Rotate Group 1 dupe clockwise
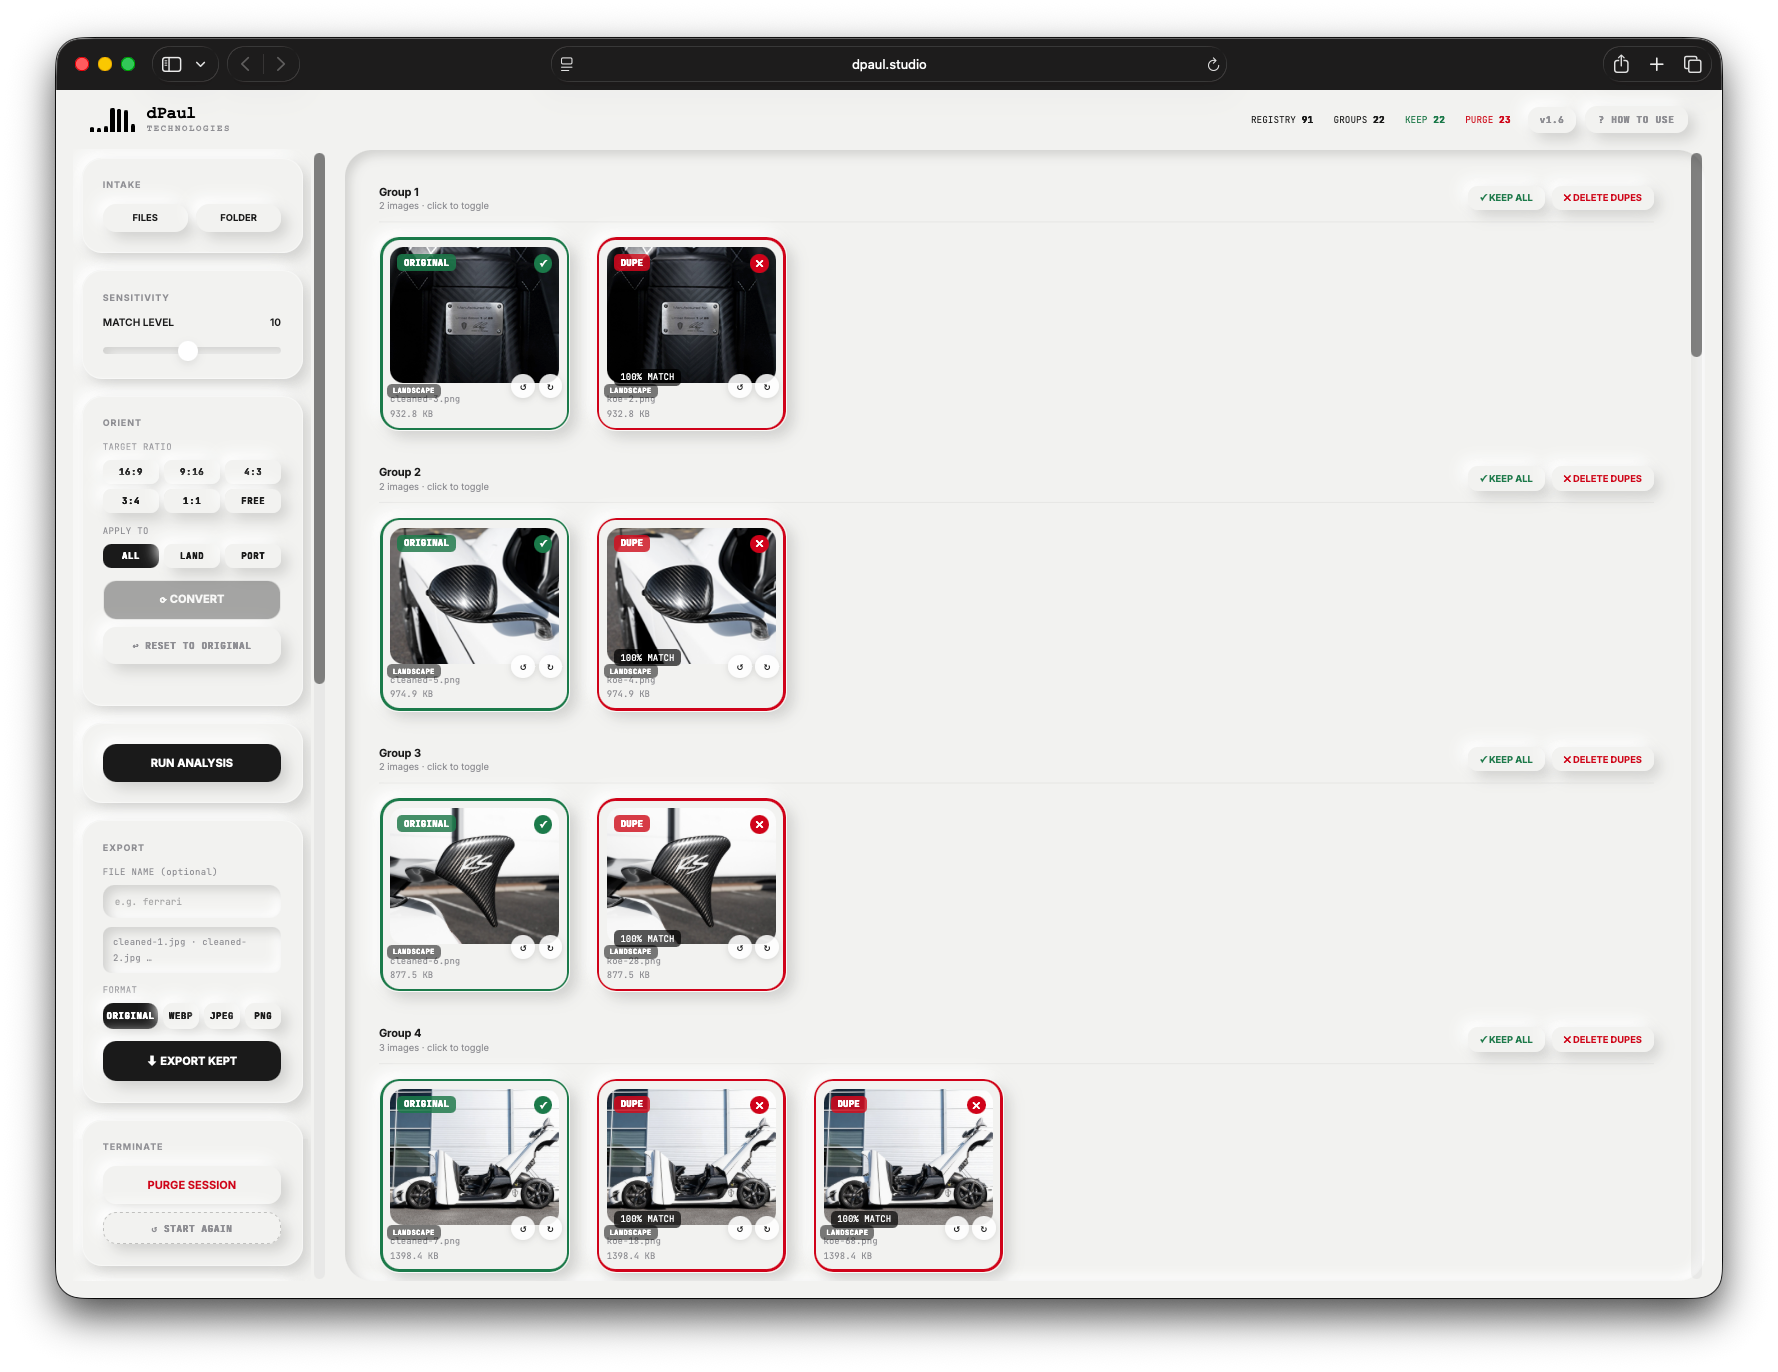 coord(767,387)
